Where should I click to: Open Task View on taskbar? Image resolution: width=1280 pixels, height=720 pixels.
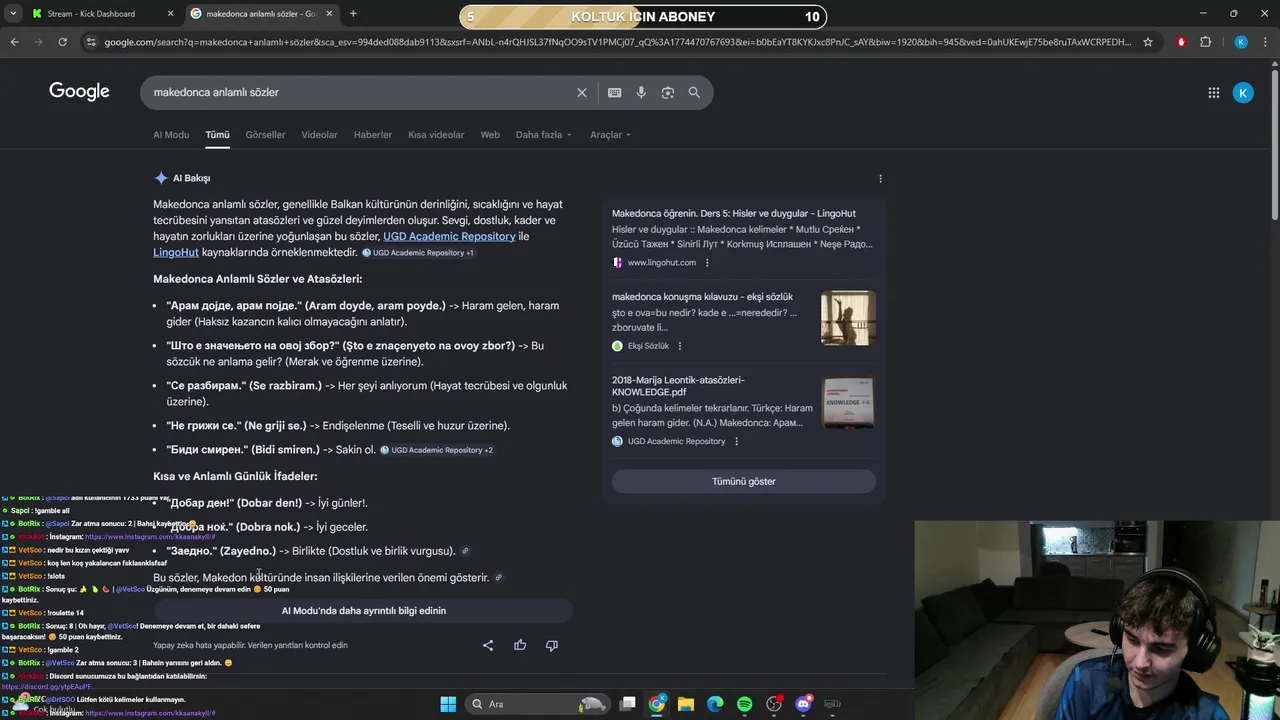(x=628, y=704)
